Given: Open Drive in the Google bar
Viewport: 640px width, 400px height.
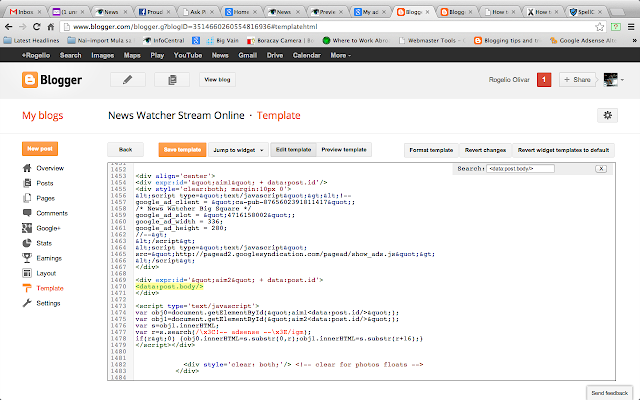Looking at the screenshot, I should pos(275,56).
